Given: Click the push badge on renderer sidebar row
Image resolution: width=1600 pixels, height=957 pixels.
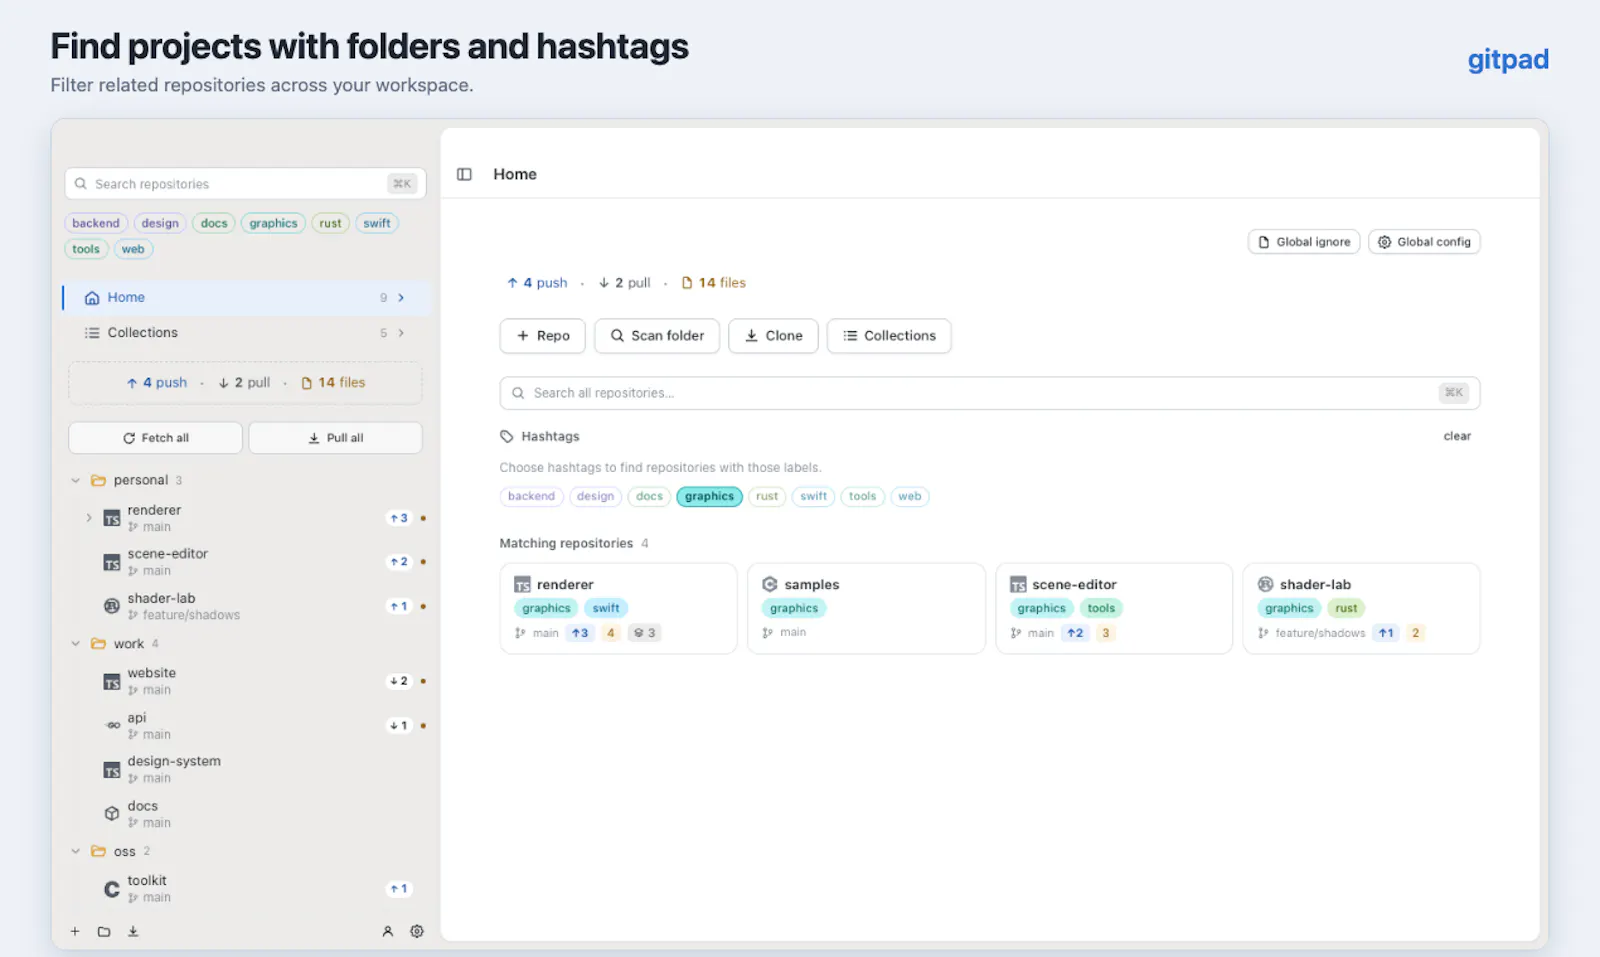Looking at the screenshot, I should (399, 518).
